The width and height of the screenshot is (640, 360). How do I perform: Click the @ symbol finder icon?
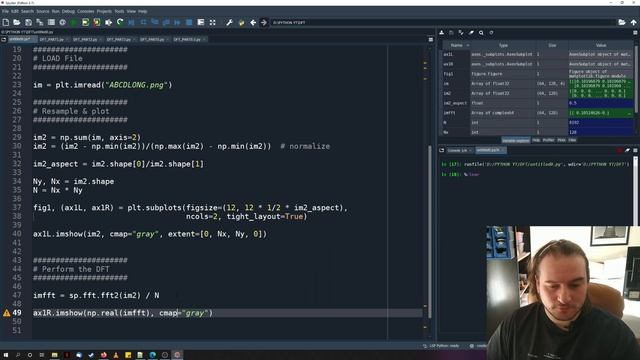click(62, 22)
